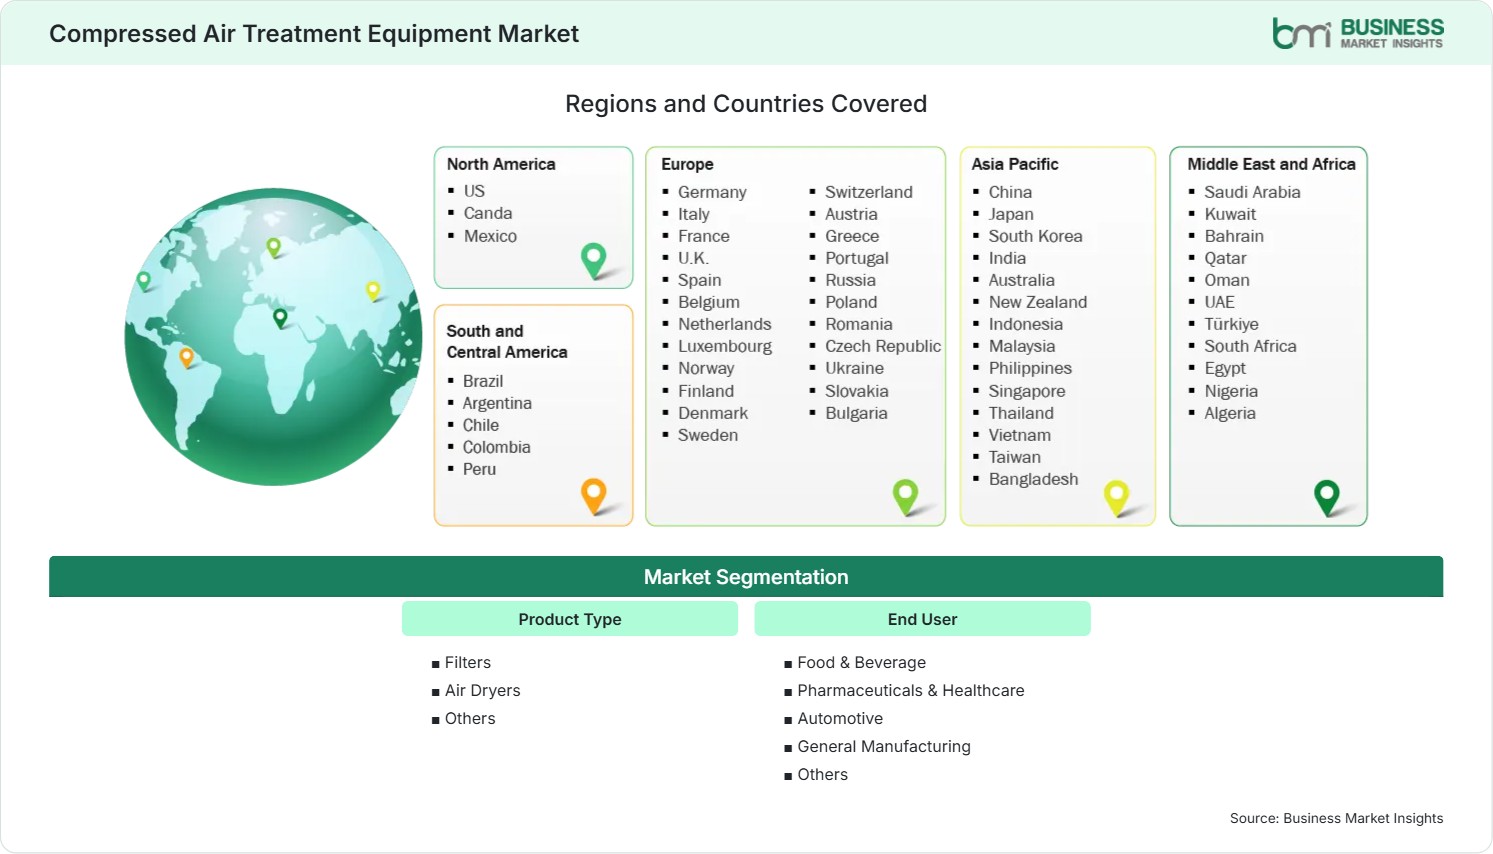Click the Source: Business Market Insights note
The width and height of the screenshot is (1493, 854).
pos(1336,818)
